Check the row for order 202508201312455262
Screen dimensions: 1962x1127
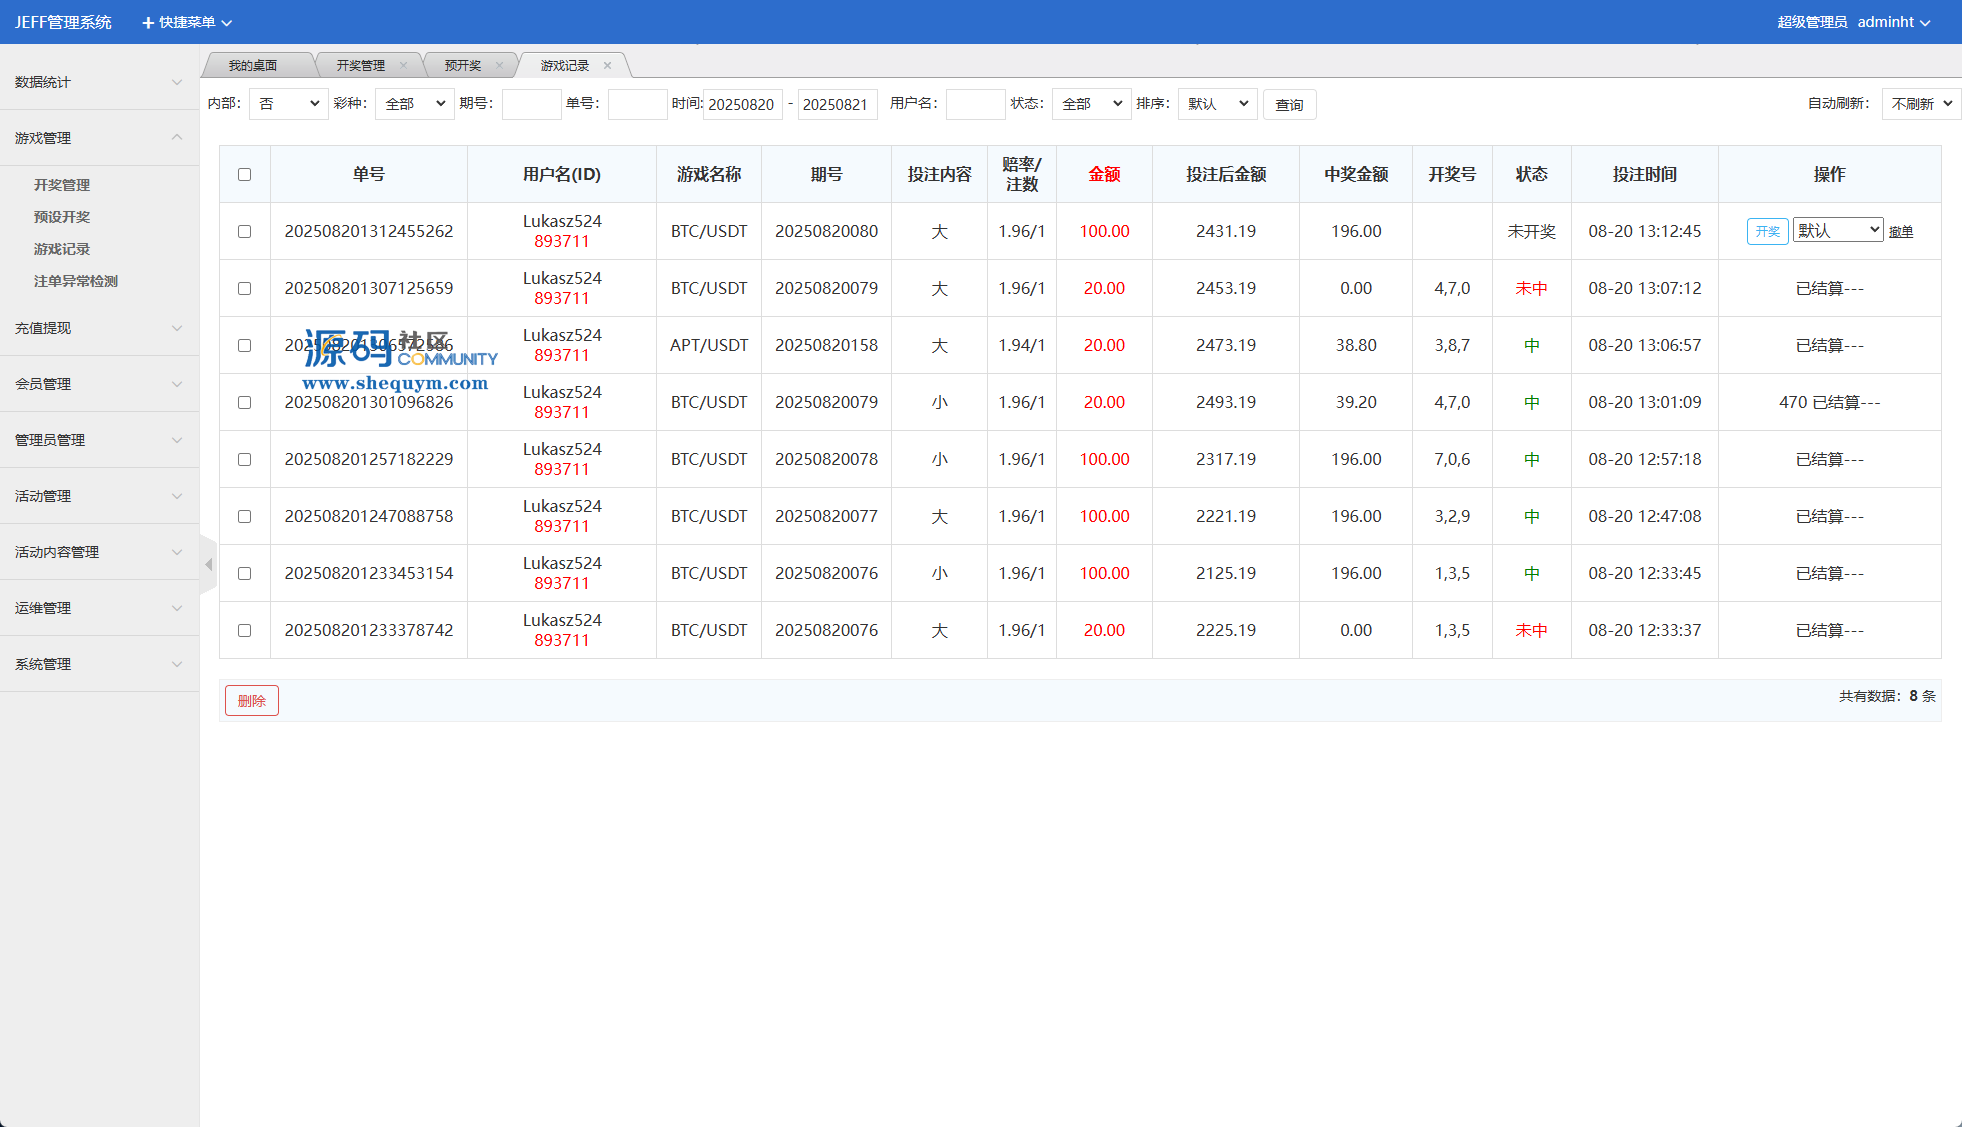(245, 232)
